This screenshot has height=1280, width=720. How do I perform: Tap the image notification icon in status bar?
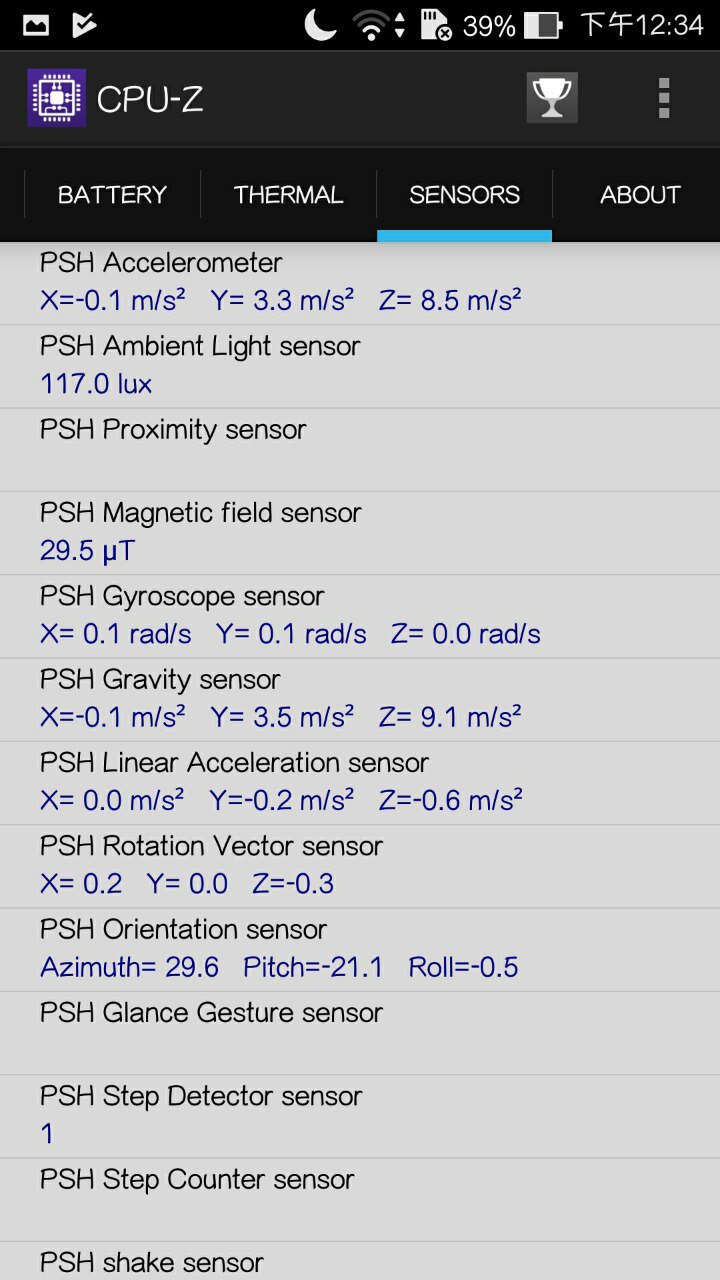(x=36, y=25)
